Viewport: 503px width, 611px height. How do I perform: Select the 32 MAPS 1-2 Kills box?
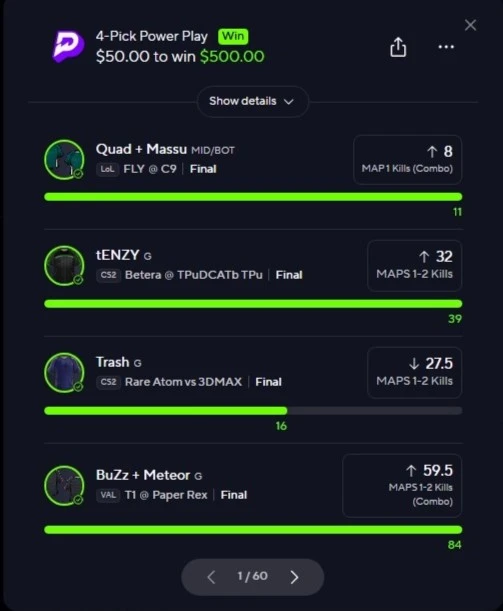415,266
